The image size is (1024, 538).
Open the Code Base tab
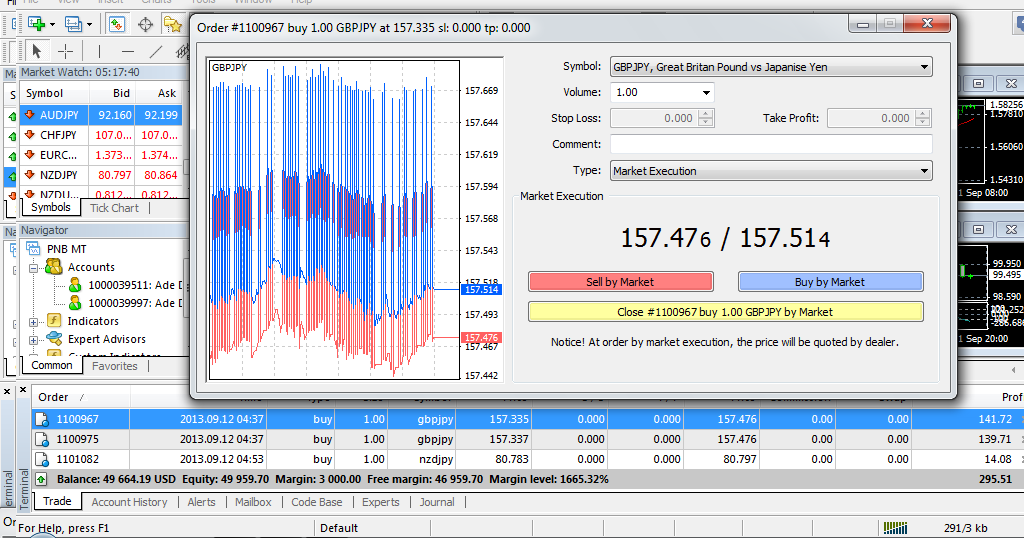point(317,501)
